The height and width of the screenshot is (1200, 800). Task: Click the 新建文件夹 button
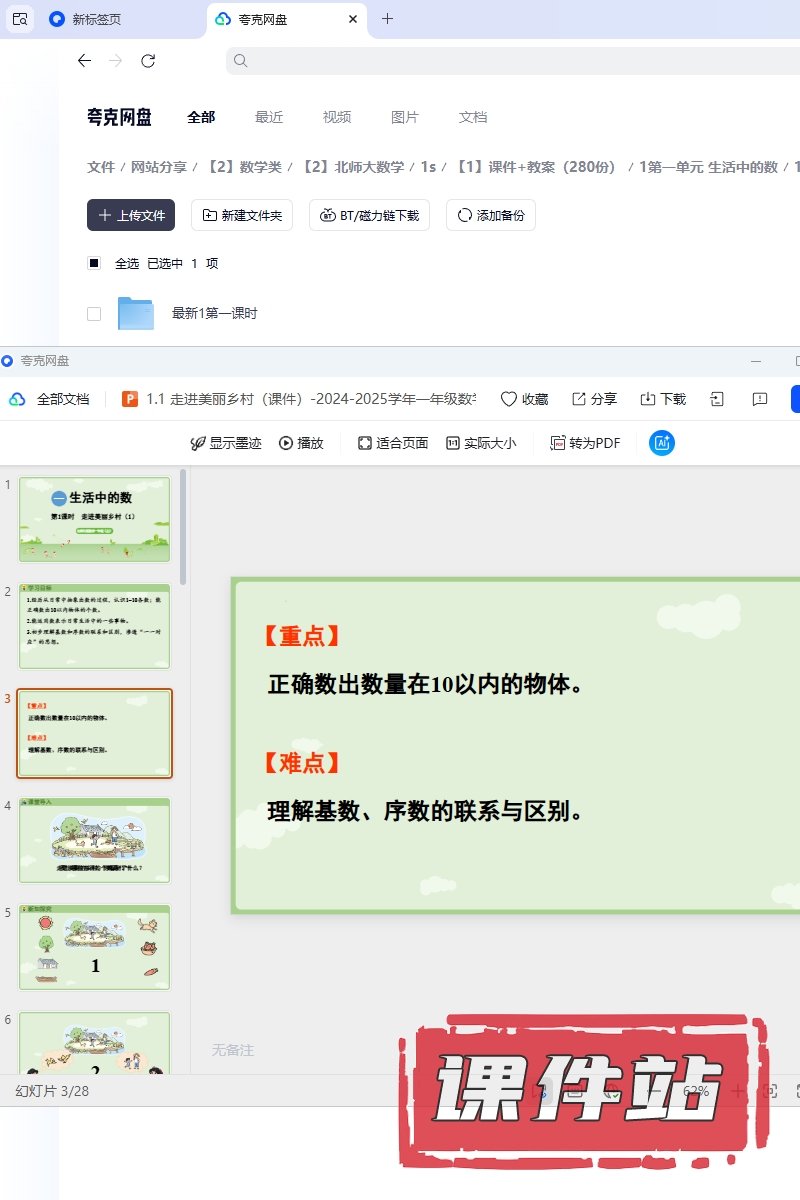[242, 215]
